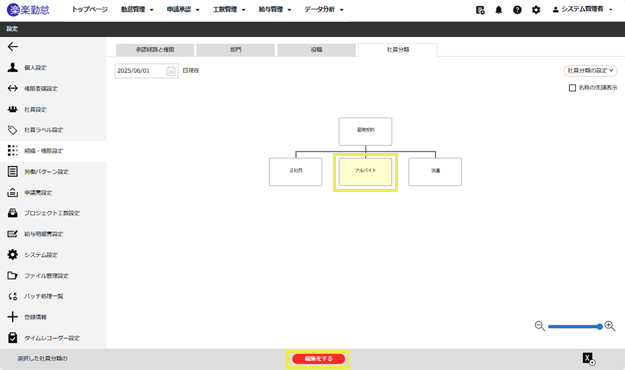The height and width of the screenshot is (370, 625).
Task: Open タイムレコーダー設定 via its clipboard icon
Action: [13, 338]
